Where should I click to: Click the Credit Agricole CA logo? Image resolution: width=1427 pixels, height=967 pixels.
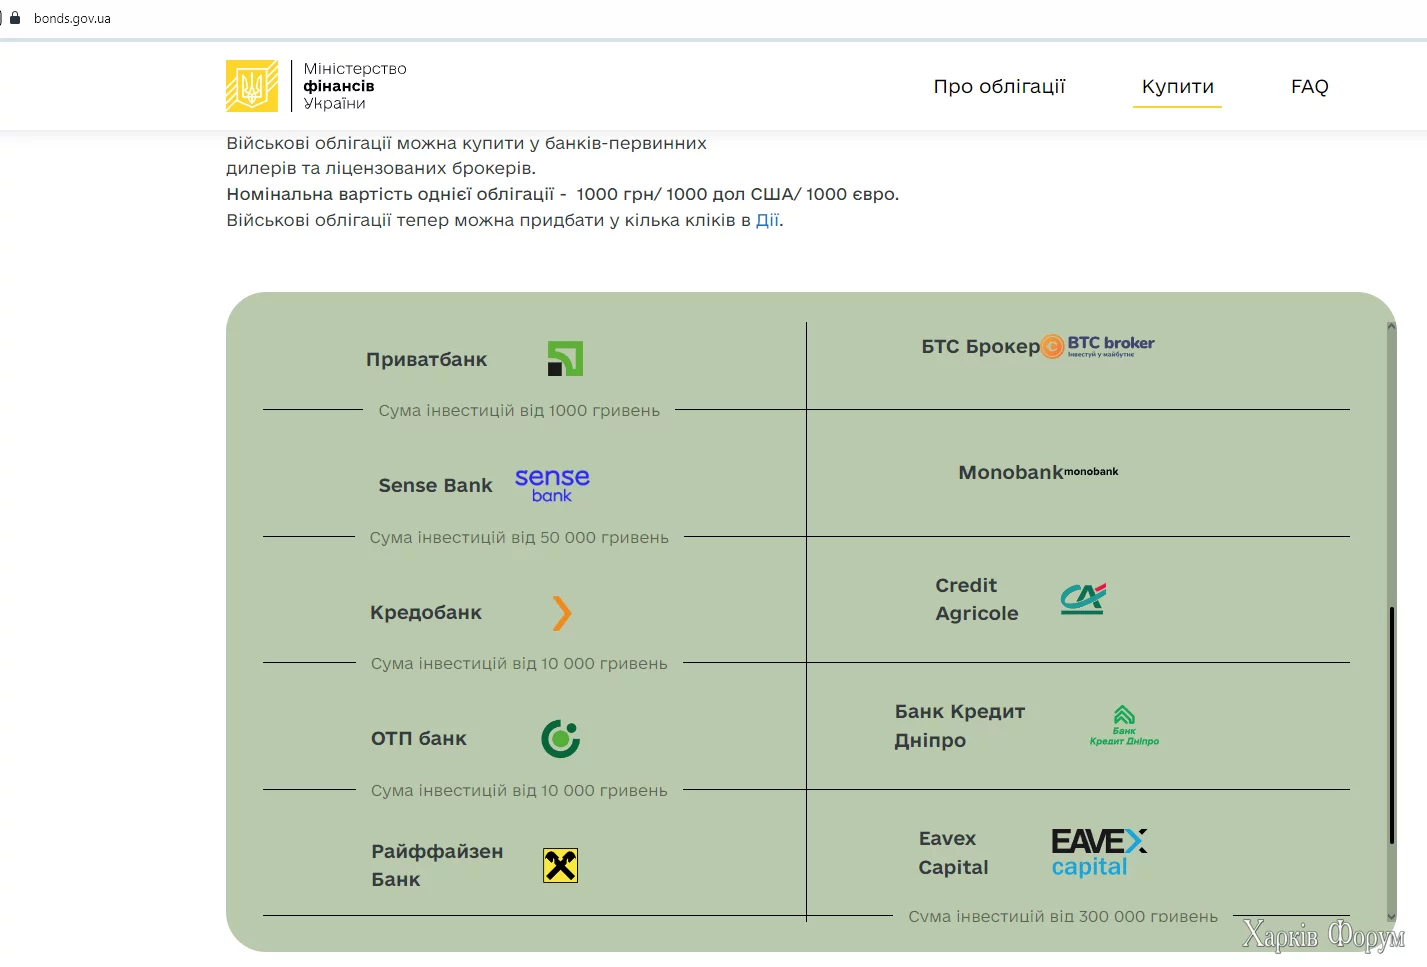[x=1083, y=599]
